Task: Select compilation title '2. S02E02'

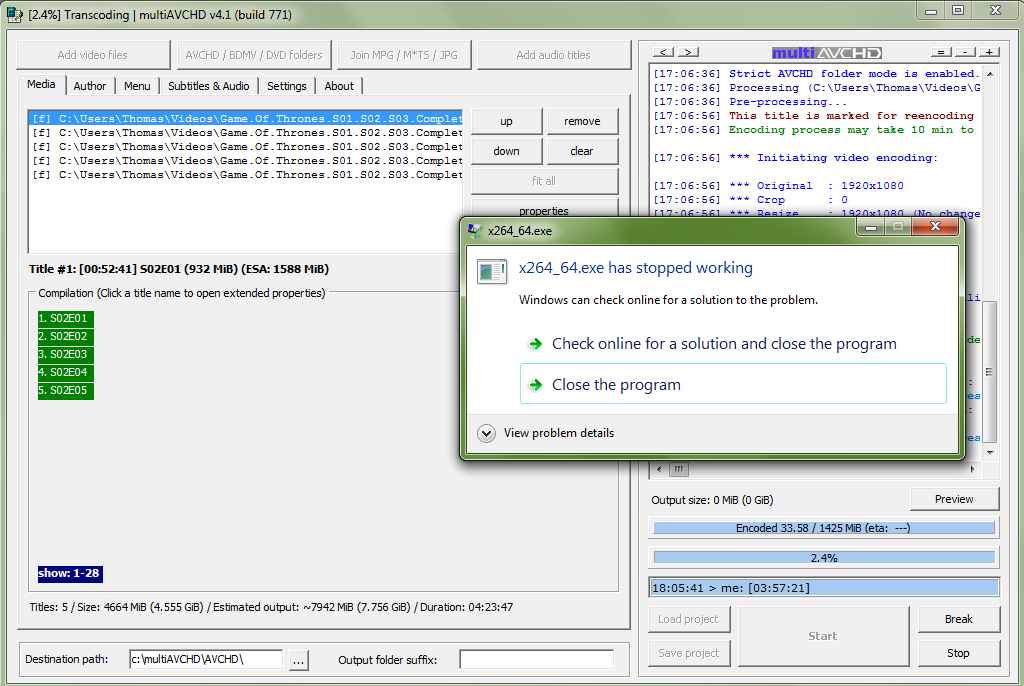Action: [66, 336]
